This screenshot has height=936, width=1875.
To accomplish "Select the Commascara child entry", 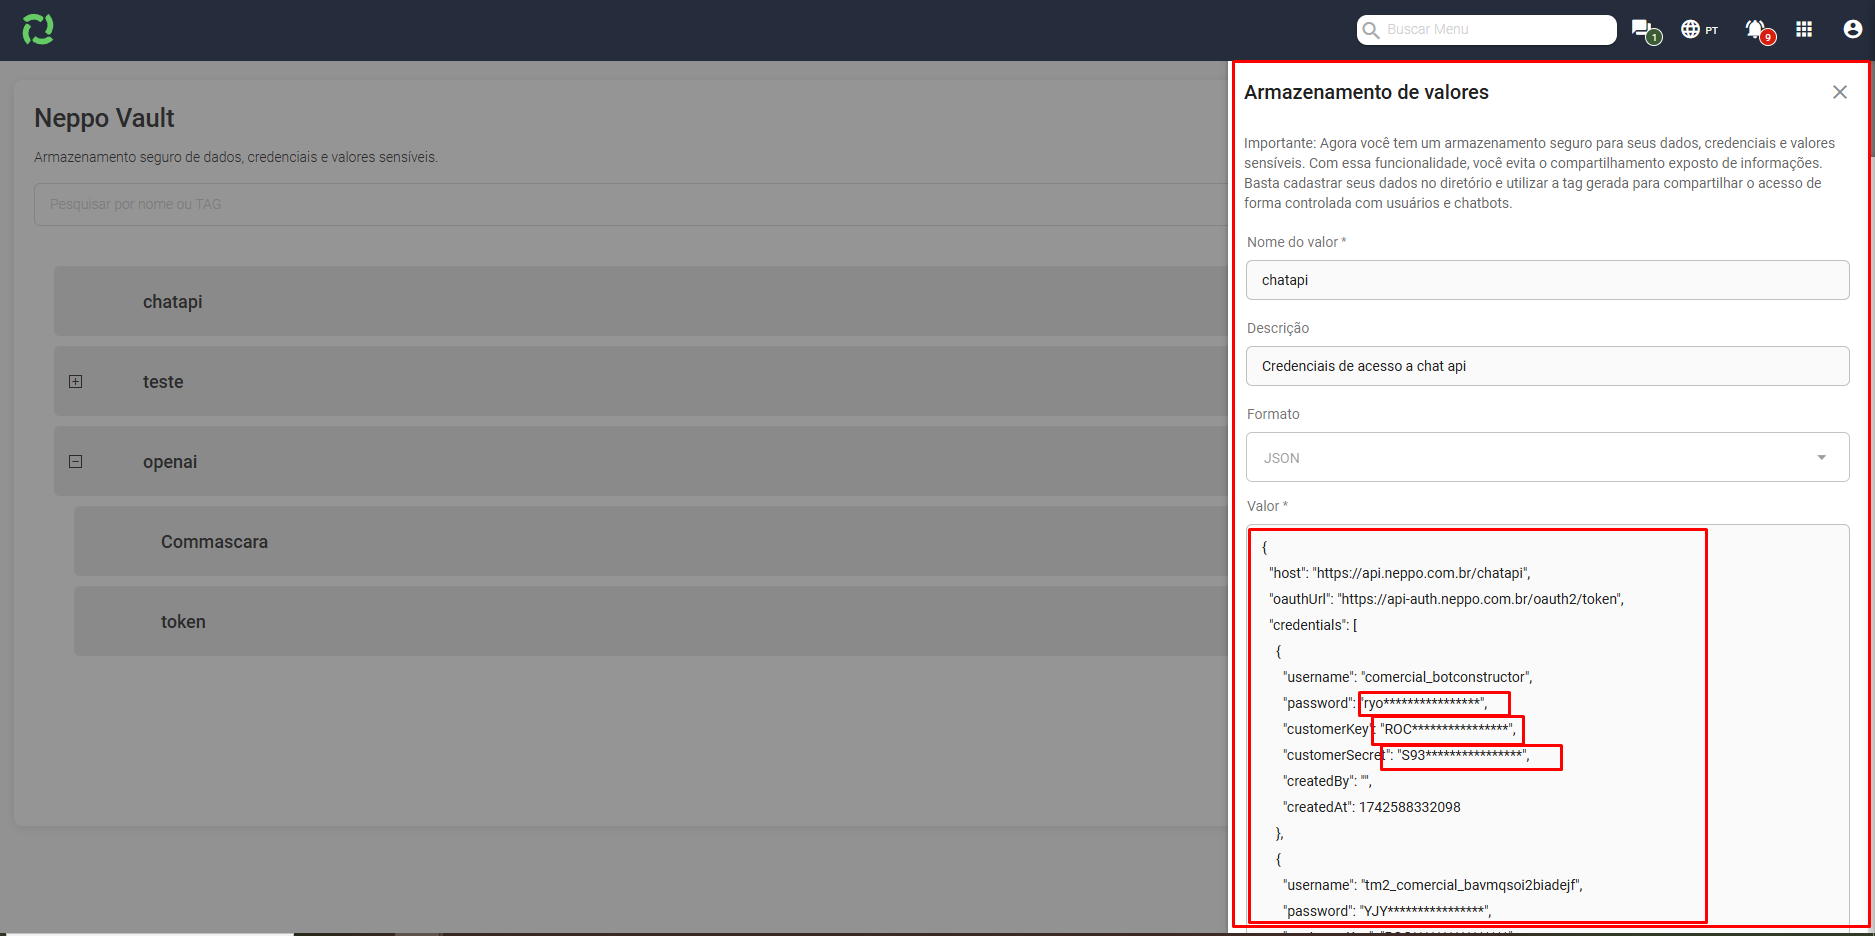I will [x=651, y=541].
